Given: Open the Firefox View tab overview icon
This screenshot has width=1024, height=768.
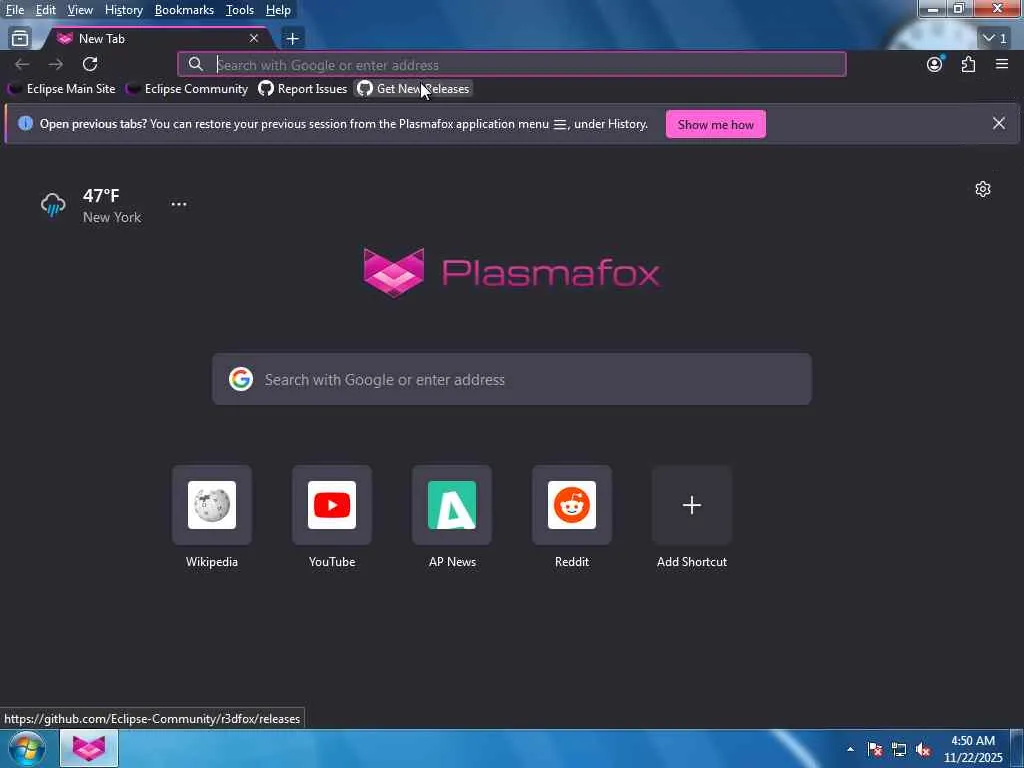Looking at the screenshot, I should pyautogui.click(x=20, y=39).
